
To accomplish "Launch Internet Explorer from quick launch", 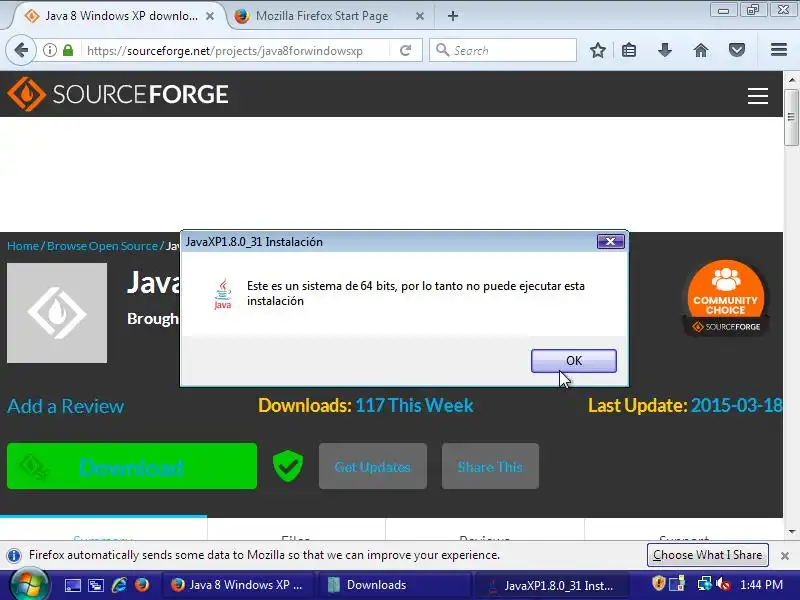I will [119, 585].
